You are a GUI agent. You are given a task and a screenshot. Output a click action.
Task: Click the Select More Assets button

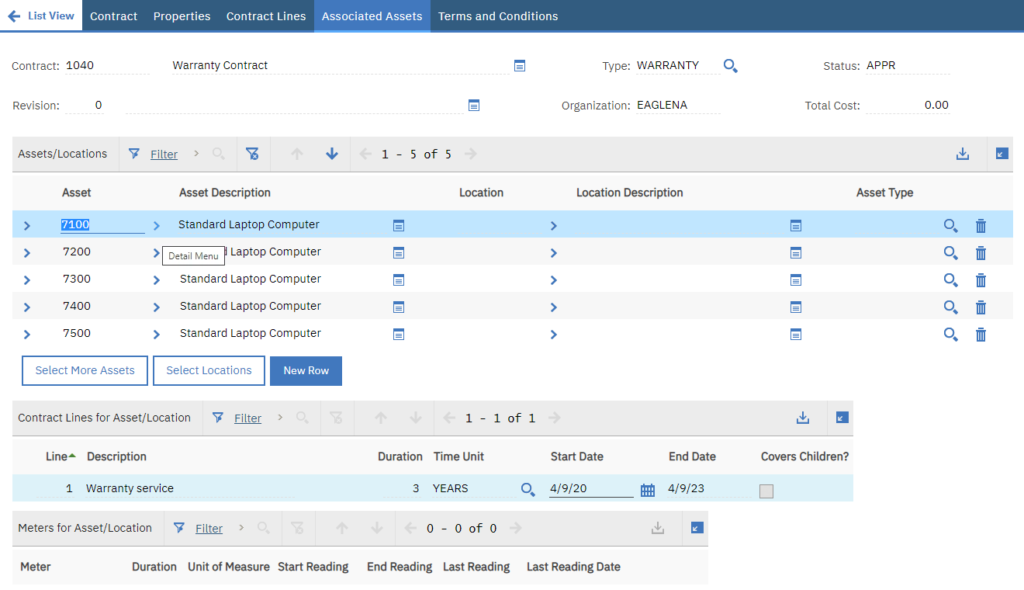click(x=85, y=371)
